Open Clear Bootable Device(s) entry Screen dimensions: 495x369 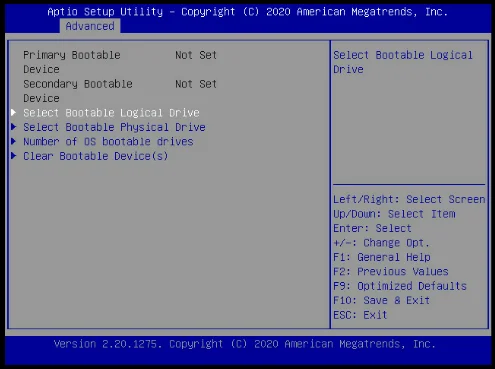pos(96,156)
